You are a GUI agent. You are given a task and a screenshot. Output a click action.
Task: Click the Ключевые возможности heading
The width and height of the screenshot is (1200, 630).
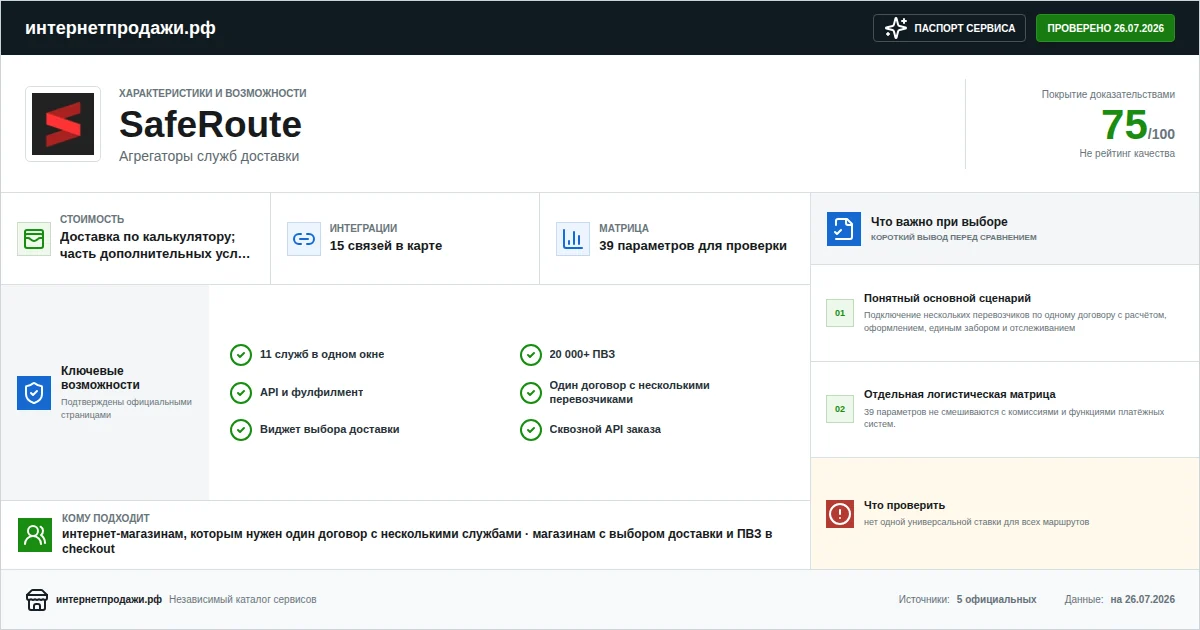[x=100, y=378]
